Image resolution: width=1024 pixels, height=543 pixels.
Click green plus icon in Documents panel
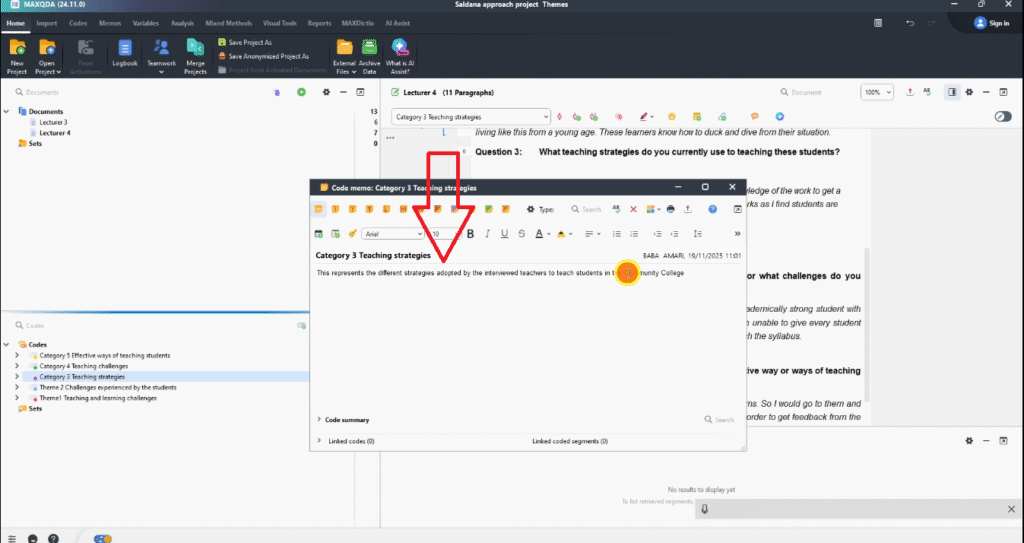(301, 92)
